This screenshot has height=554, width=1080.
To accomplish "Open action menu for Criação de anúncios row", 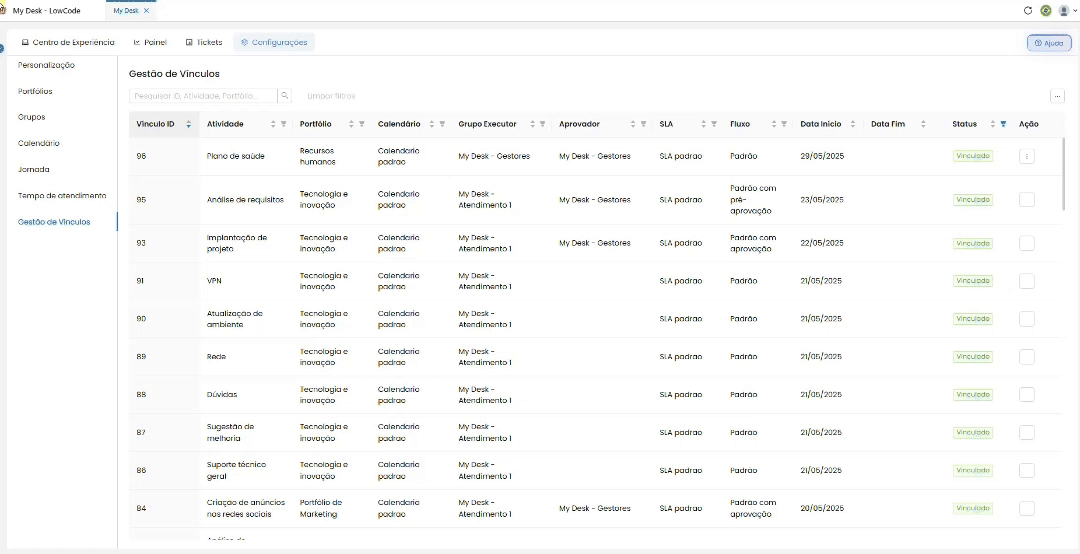I will coord(1027,509).
